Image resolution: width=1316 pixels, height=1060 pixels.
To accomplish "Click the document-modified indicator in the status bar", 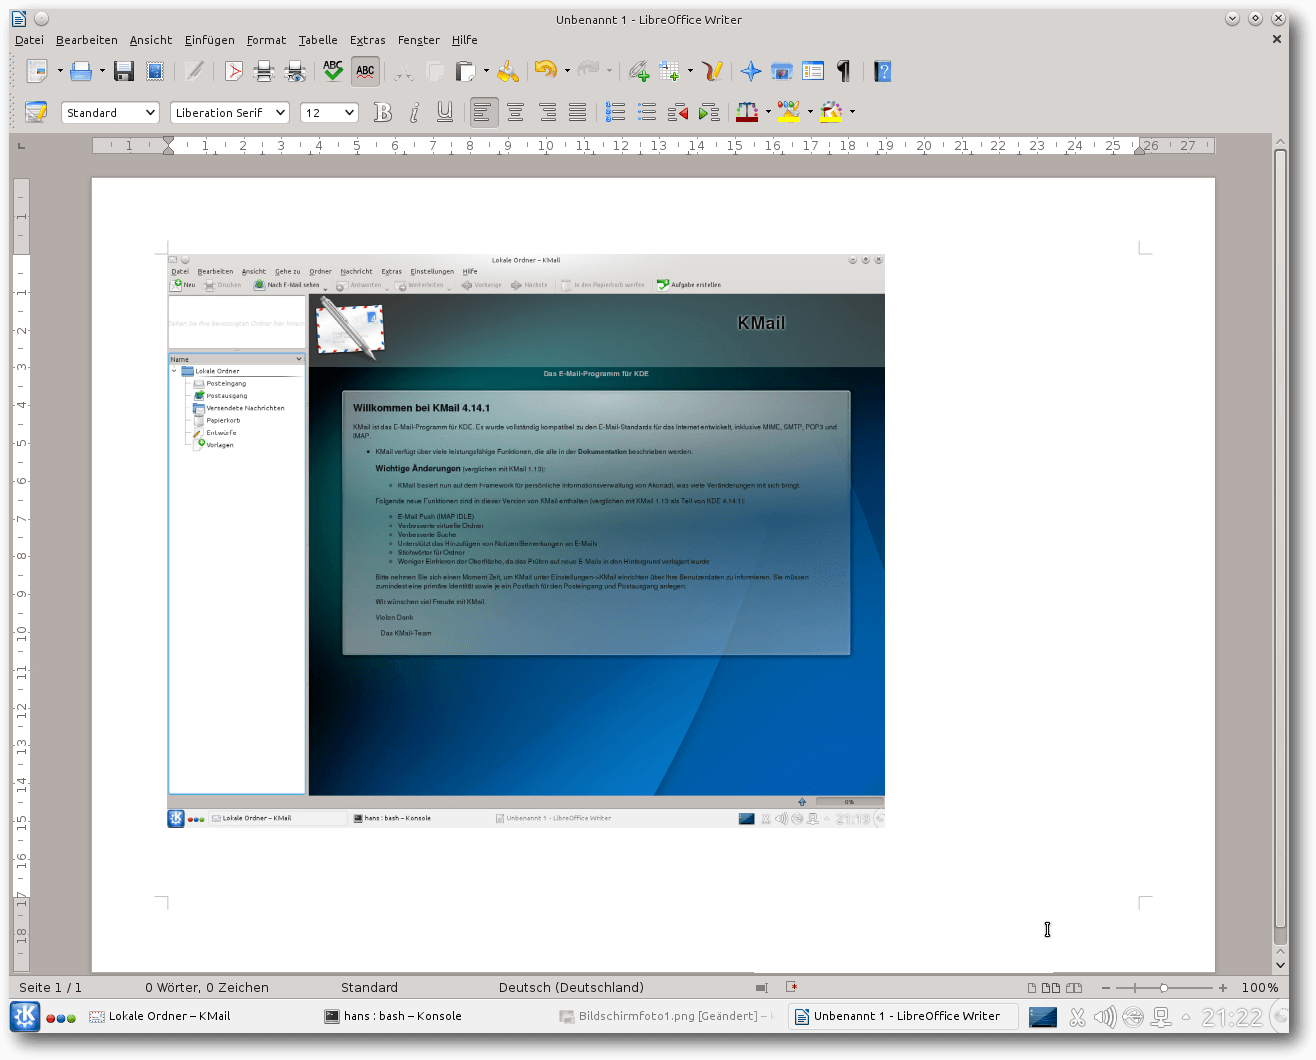I will coord(791,987).
